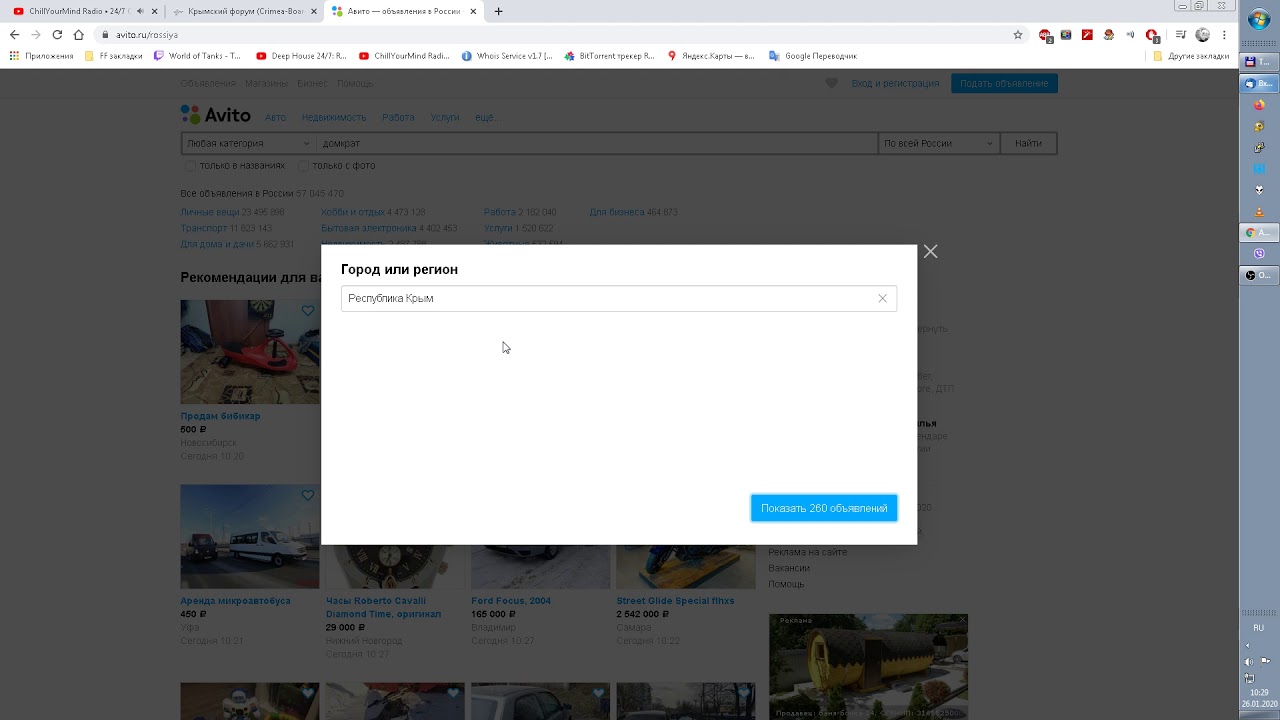Open the 'По всей России' region selector
The image size is (1280, 720).
(x=938, y=144)
